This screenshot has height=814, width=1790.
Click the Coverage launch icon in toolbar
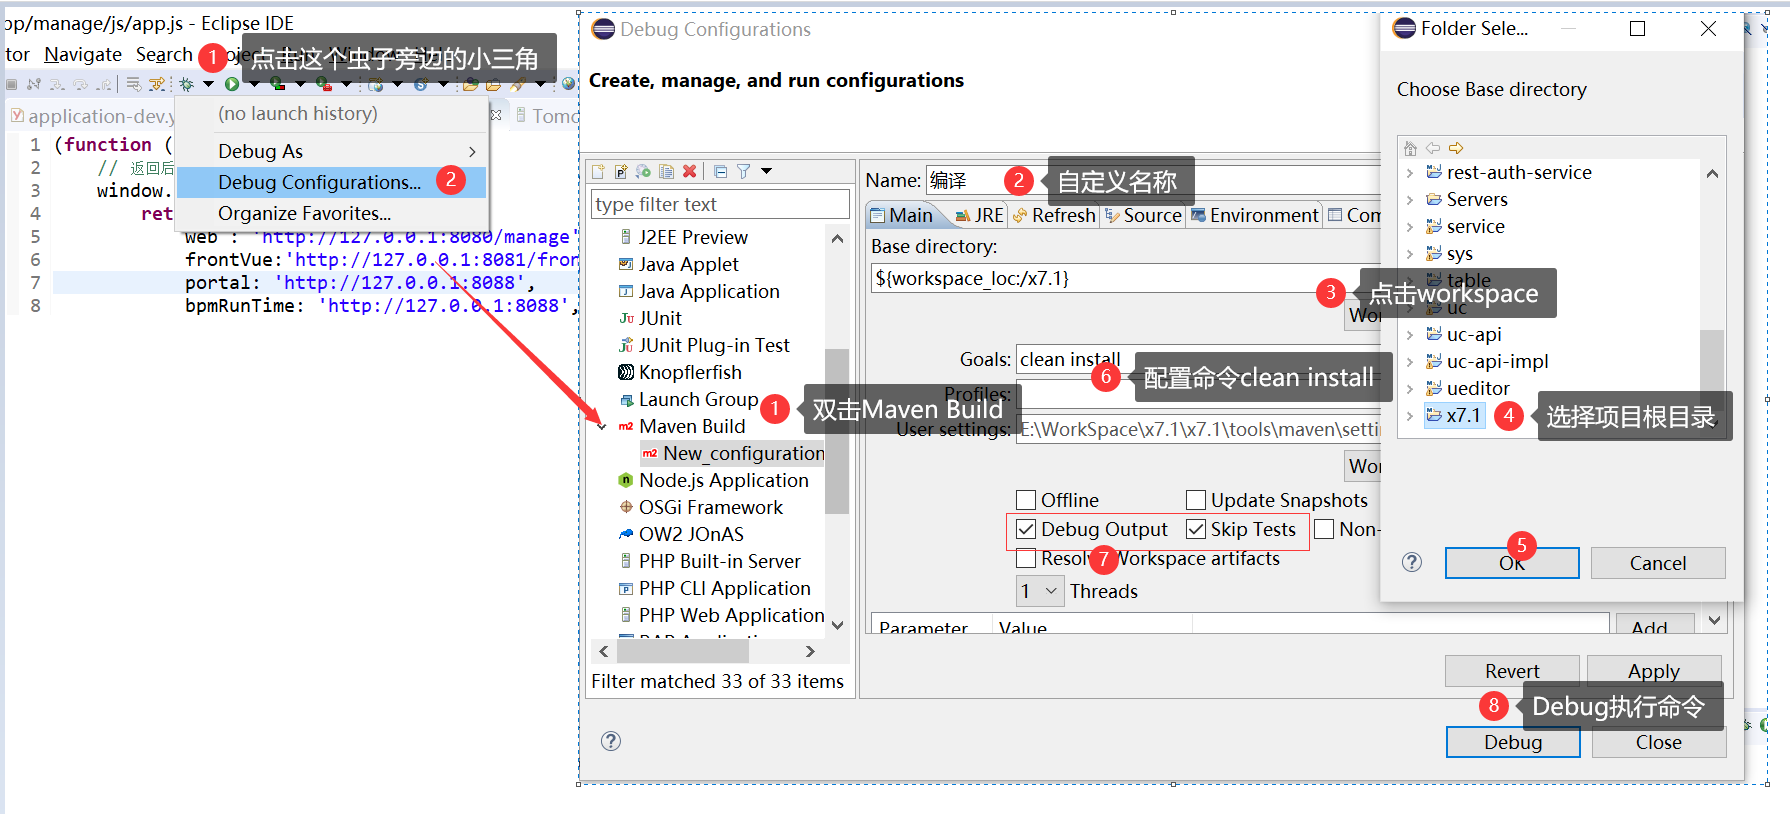click(x=278, y=85)
